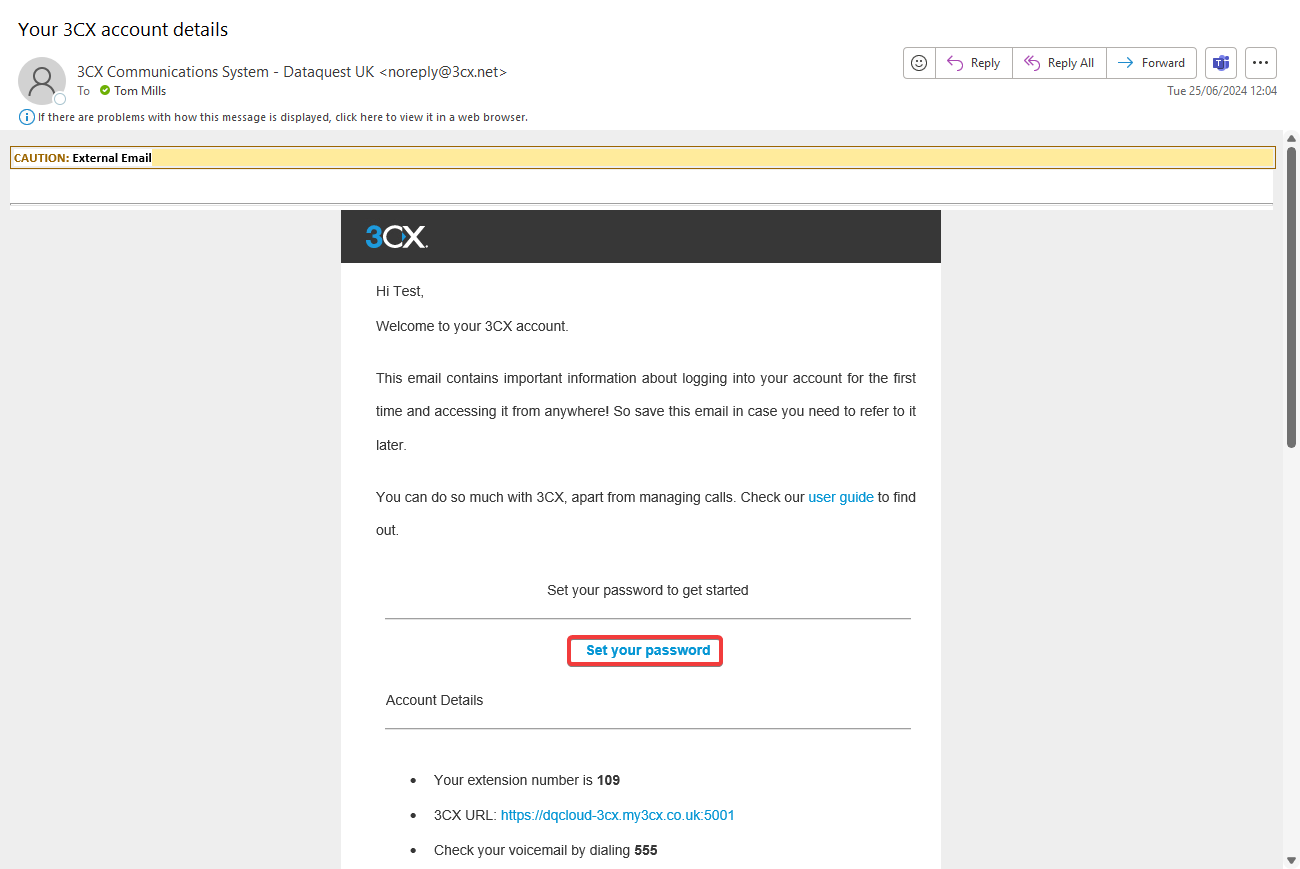Click the info icon in message bar
Viewport: 1300px width, 869px height.
tap(27, 117)
